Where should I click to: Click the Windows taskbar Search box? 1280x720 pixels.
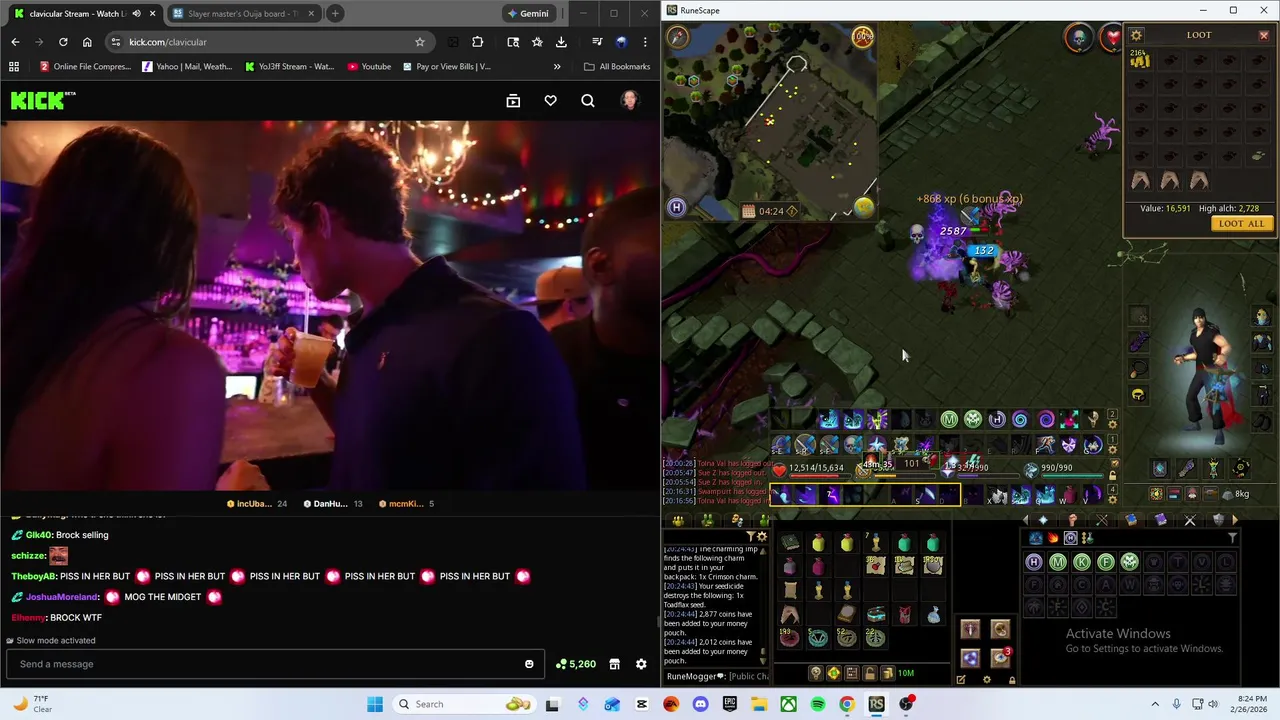pos(462,704)
